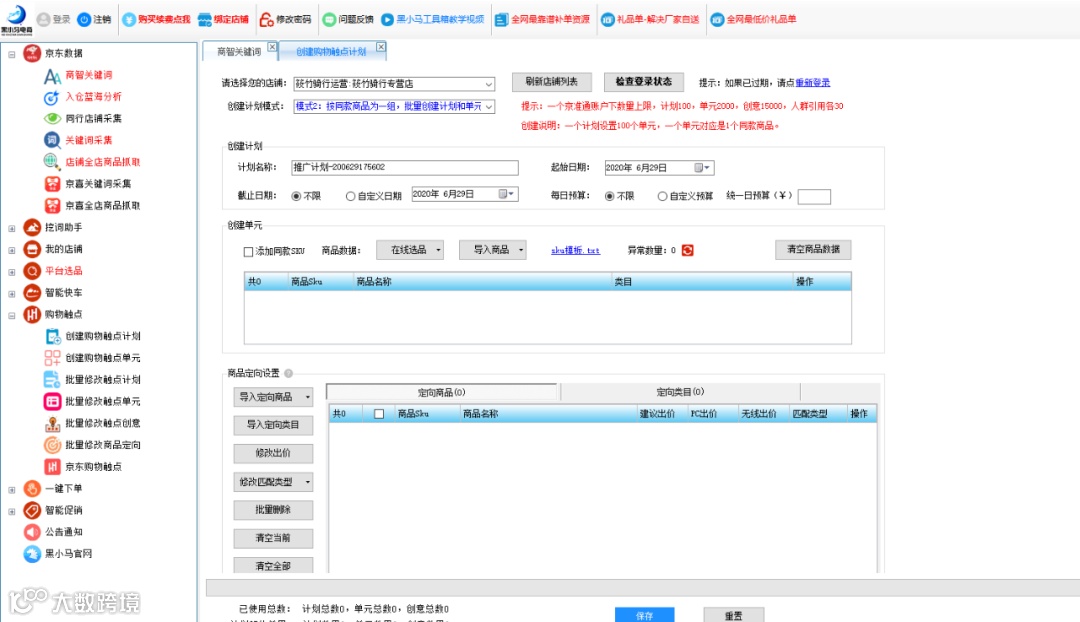Image resolution: width=1080 pixels, height=622 pixels.
Task: Collapse the 购物触点 tree node
Action: pyautogui.click(x=12, y=315)
